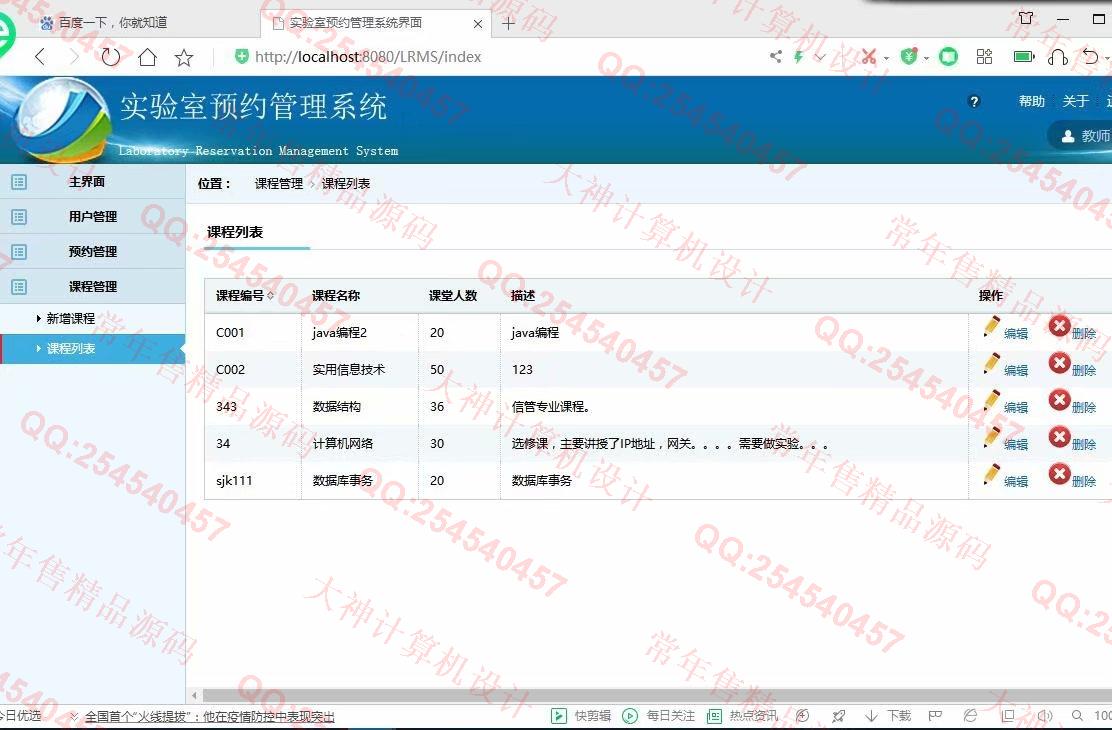
Task: Click the scrollbar left arrow
Action: (x=194, y=696)
